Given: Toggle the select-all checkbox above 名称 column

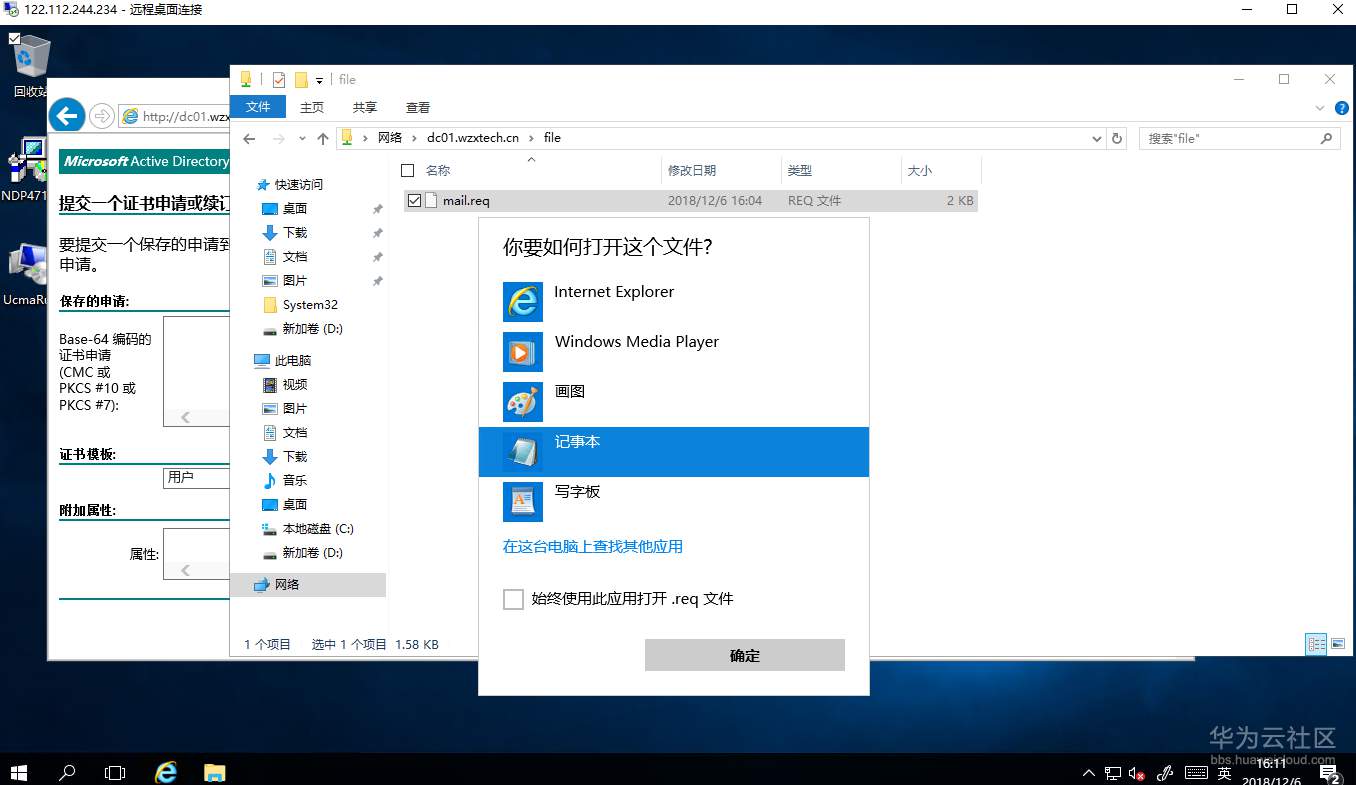Looking at the screenshot, I should click(407, 170).
